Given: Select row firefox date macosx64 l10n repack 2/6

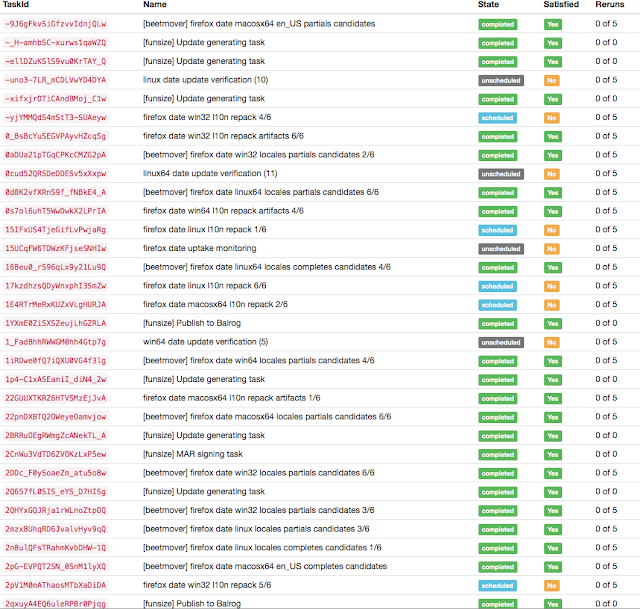Looking at the screenshot, I should 320,304.
